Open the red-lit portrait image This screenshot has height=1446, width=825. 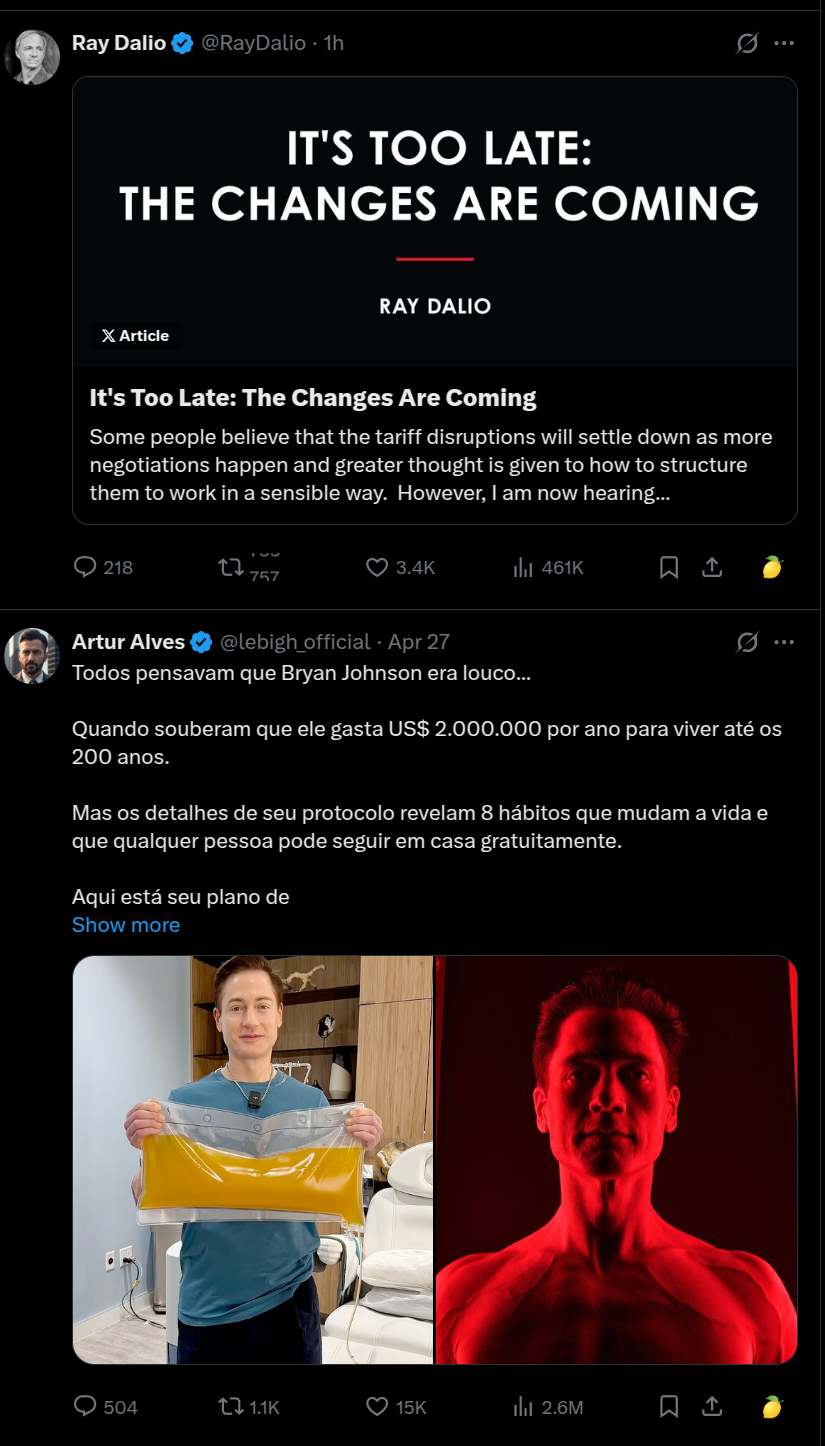(616, 1159)
